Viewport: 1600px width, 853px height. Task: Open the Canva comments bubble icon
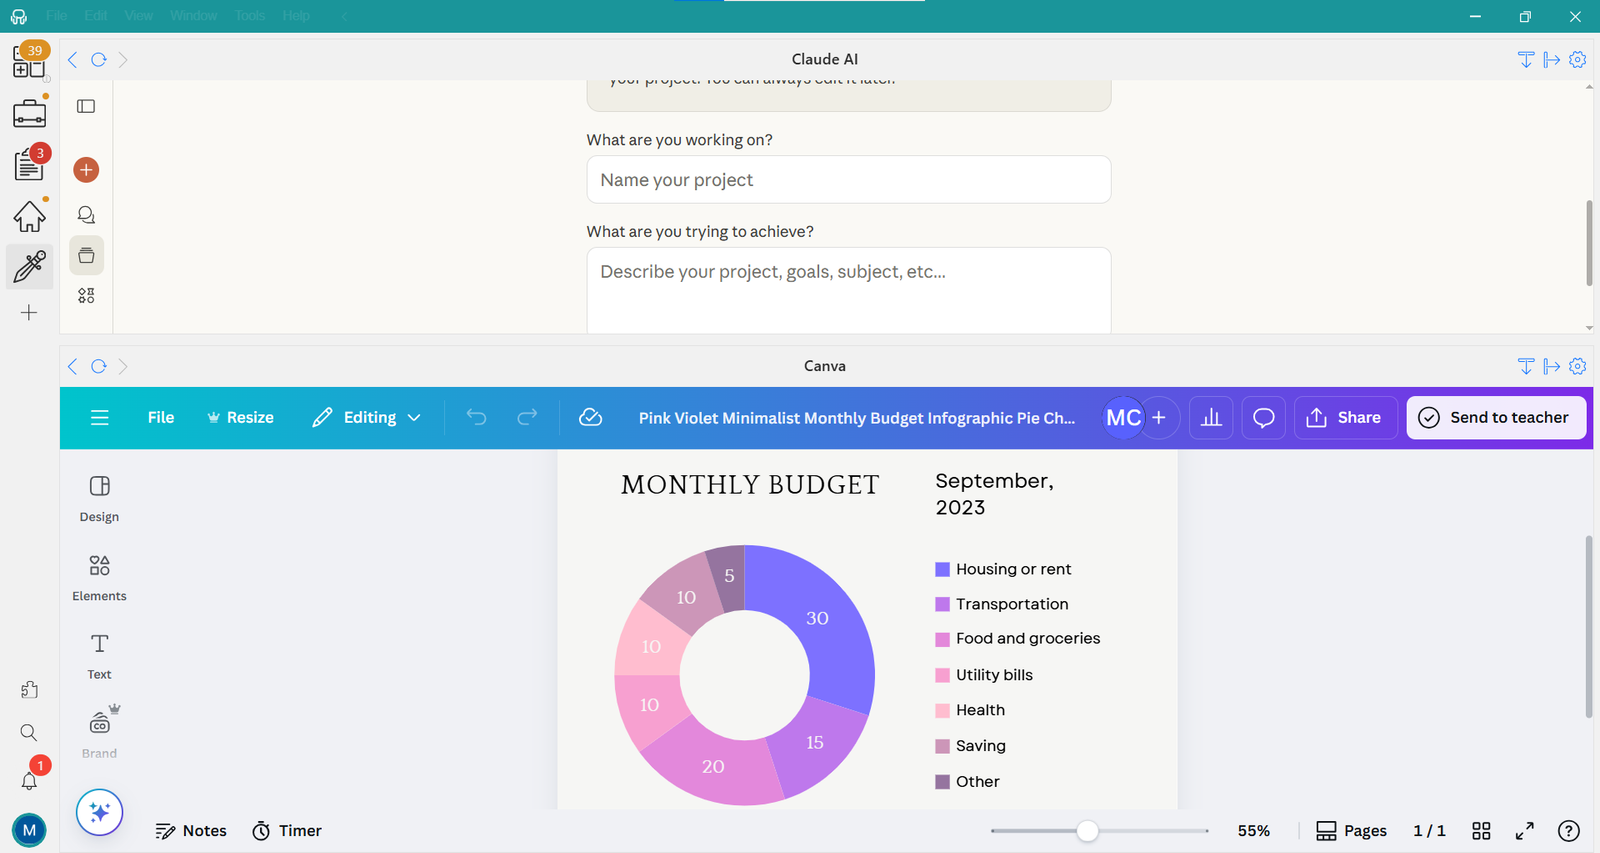point(1264,418)
